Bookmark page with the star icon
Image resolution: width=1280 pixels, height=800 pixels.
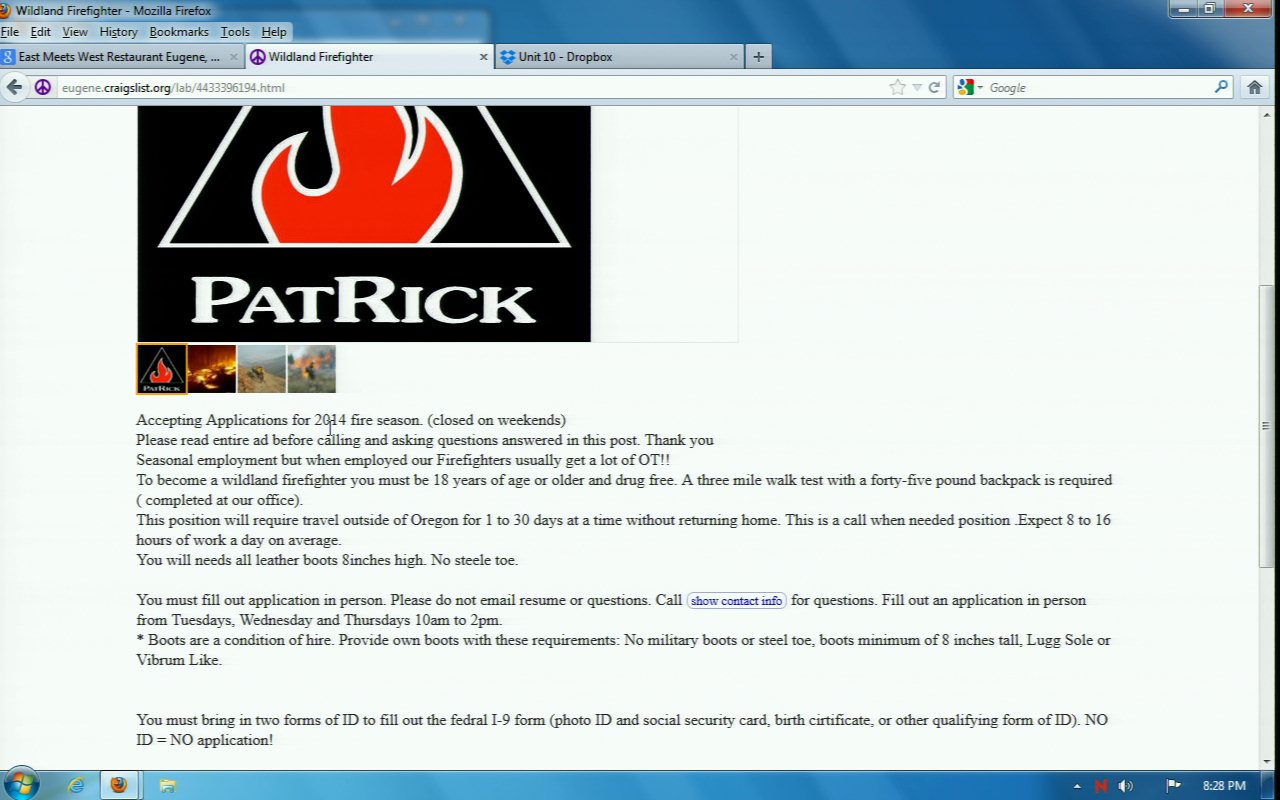[897, 87]
